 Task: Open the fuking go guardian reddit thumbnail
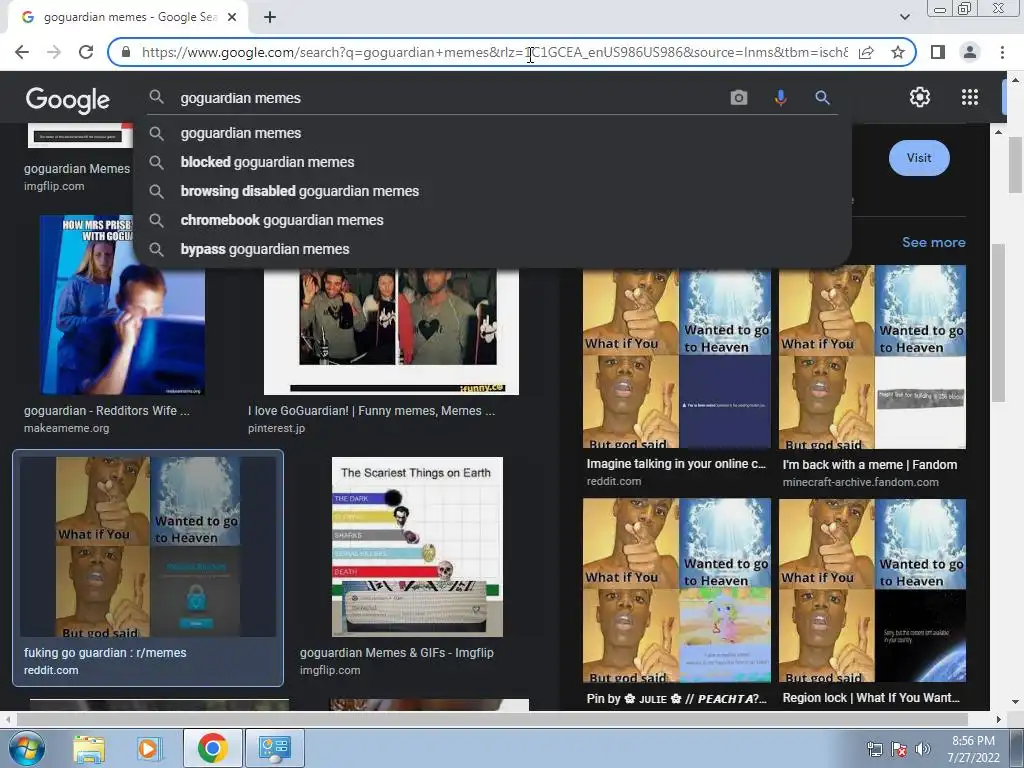pos(148,547)
